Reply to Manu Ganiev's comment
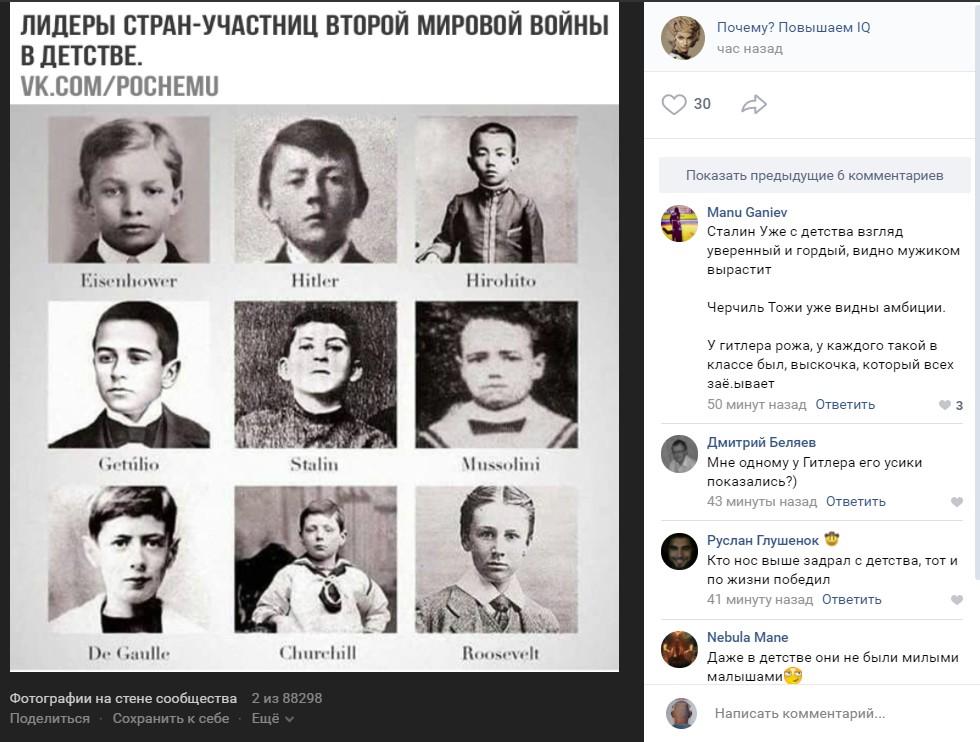 (x=845, y=404)
